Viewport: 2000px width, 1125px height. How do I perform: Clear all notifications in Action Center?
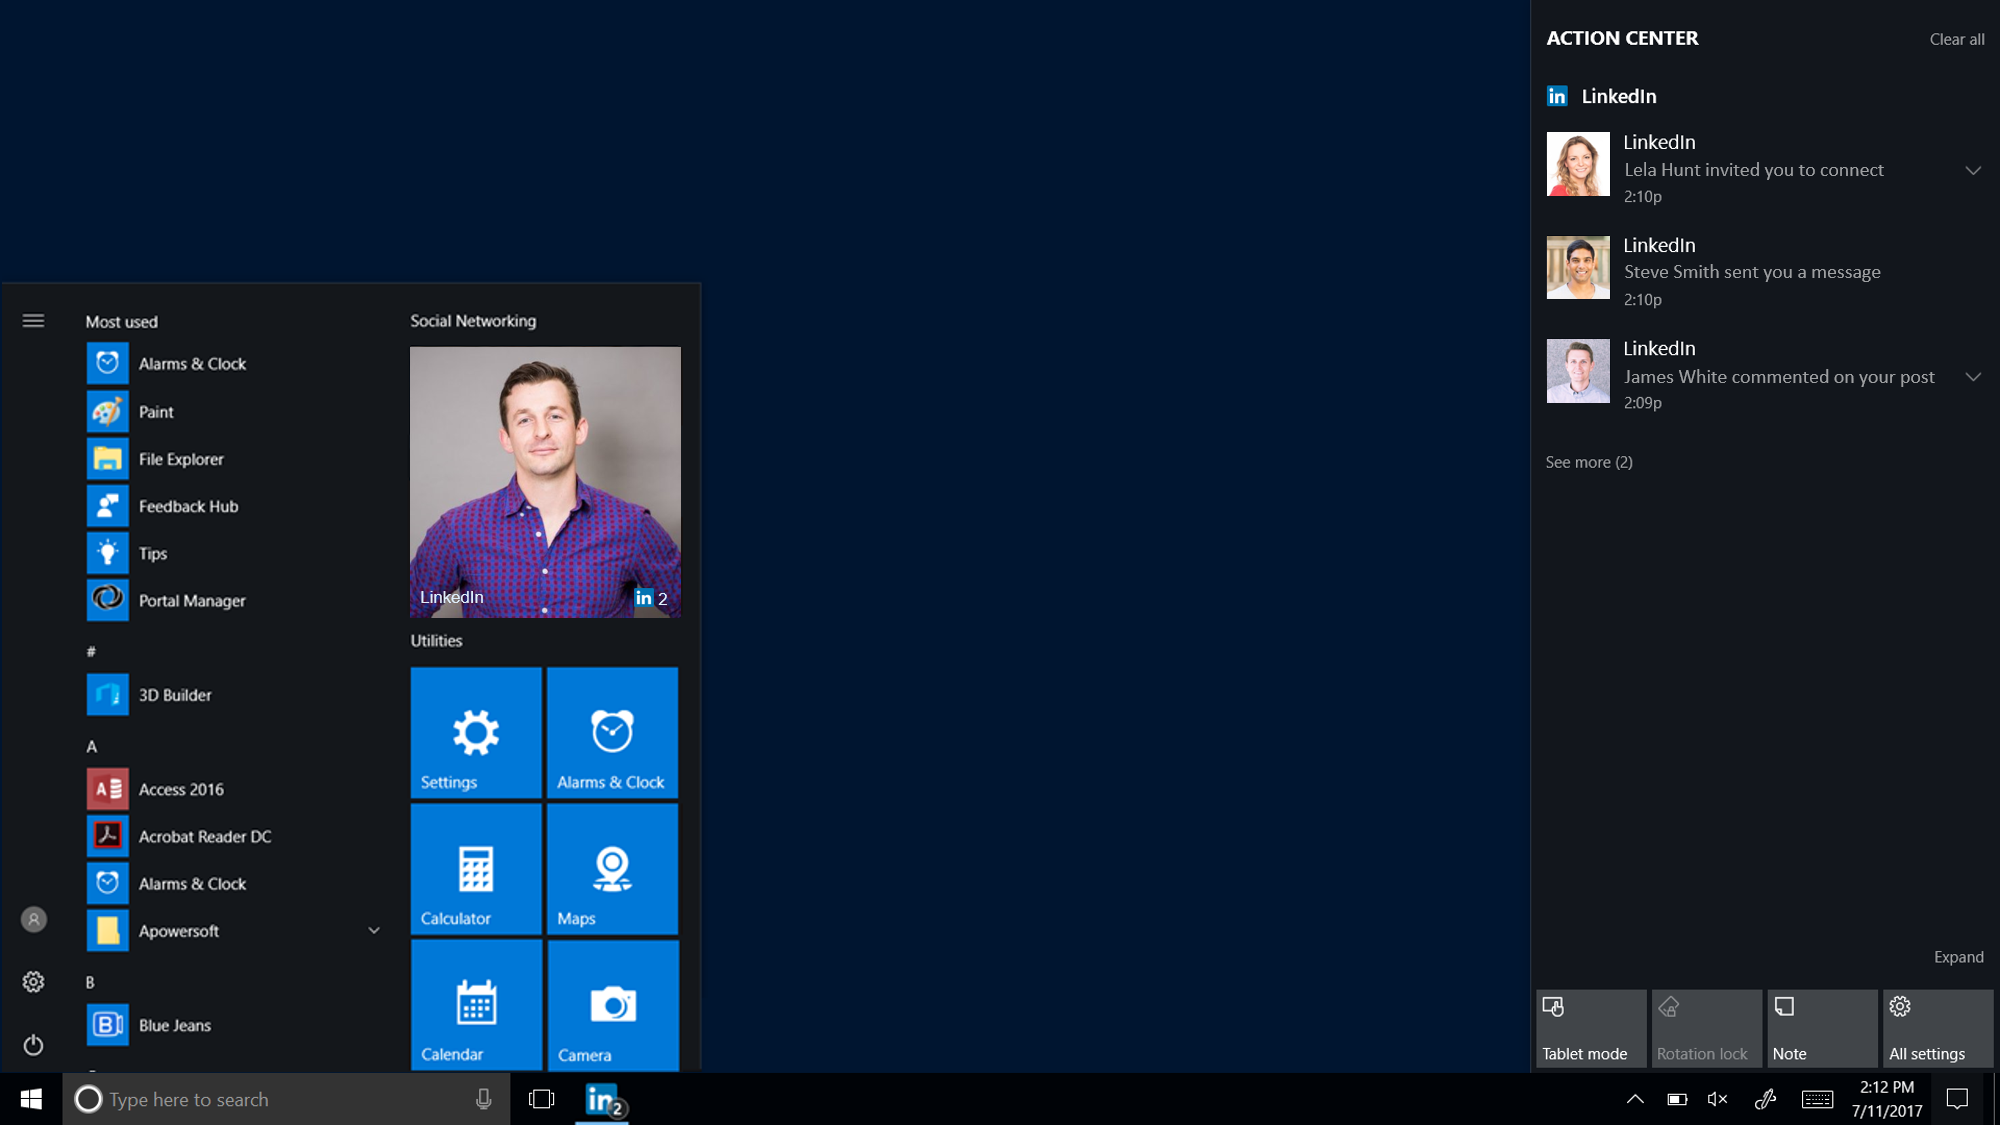[x=1956, y=39]
